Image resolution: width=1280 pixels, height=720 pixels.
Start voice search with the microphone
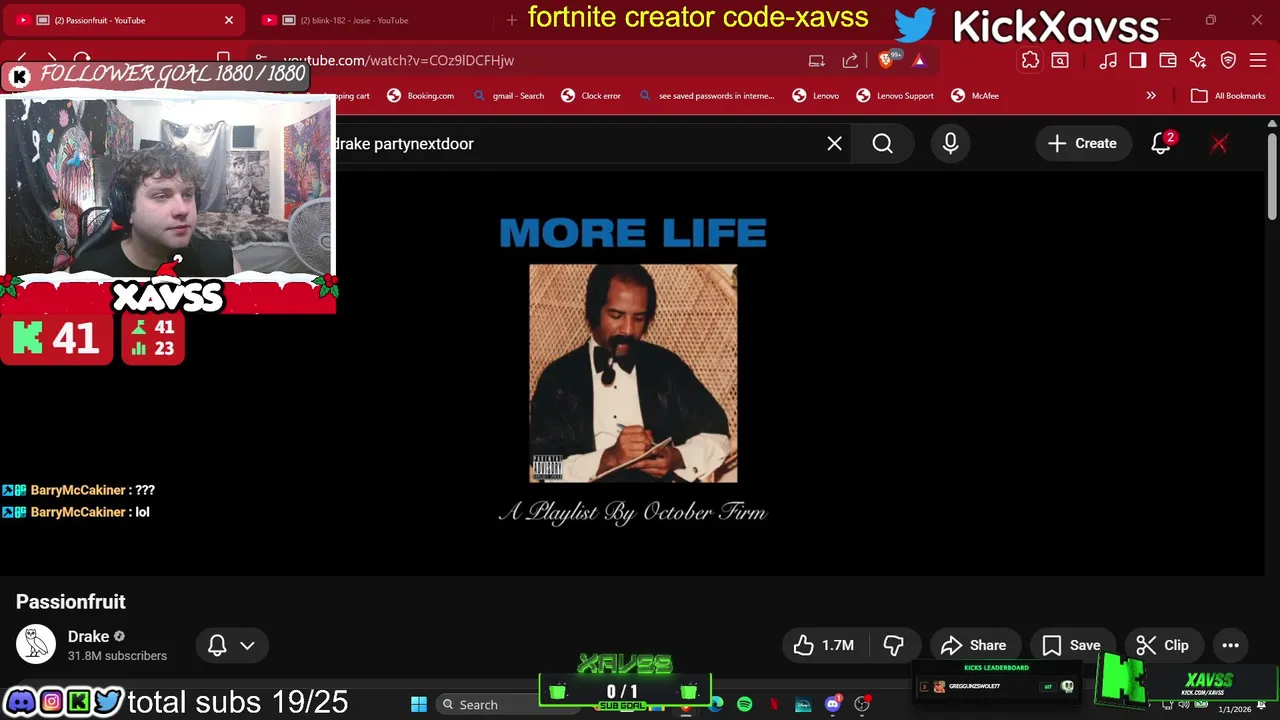pyautogui.click(x=950, y=144)
